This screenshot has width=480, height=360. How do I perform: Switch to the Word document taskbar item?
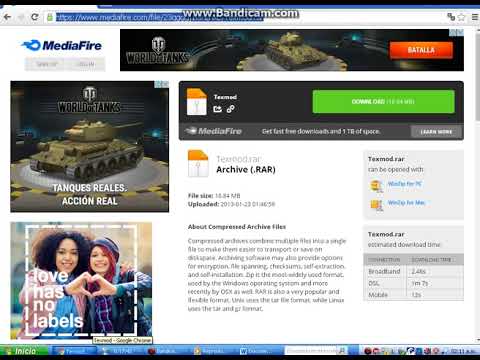[x=259, y=351]
